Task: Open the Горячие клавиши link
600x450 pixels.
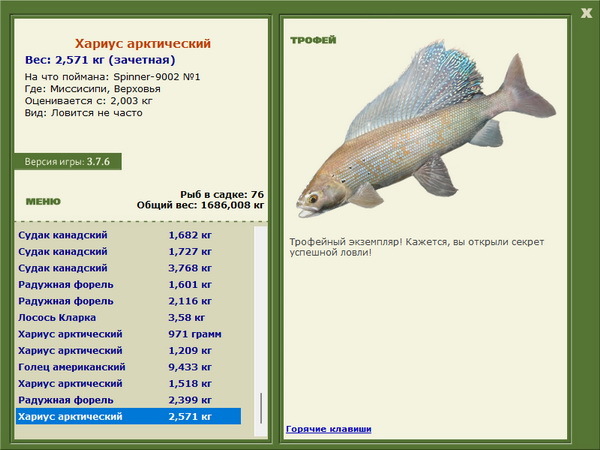Action: 329,429
